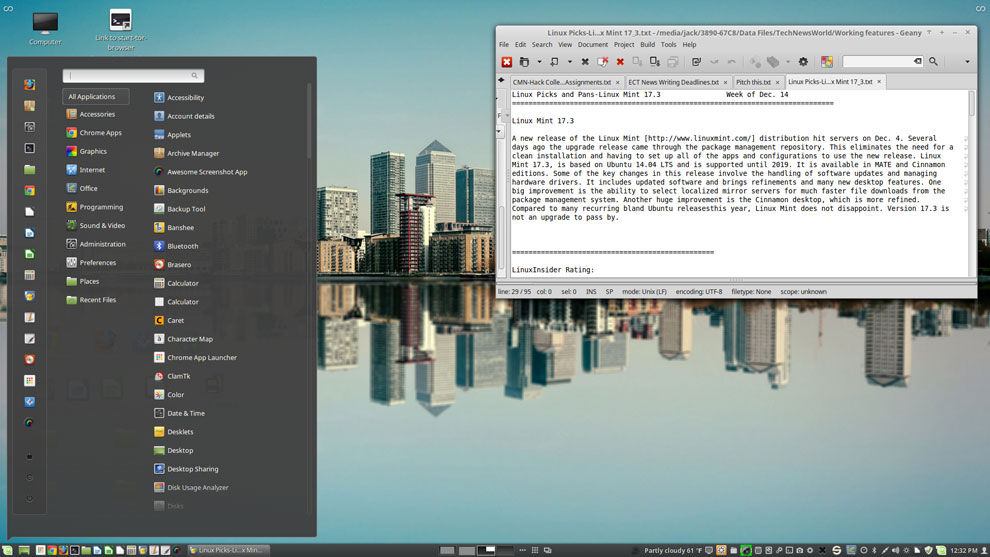The height and width of the screenshot is (557, 990).
Task: Select the Sound & Video menu category
Action: coord(96,225)
